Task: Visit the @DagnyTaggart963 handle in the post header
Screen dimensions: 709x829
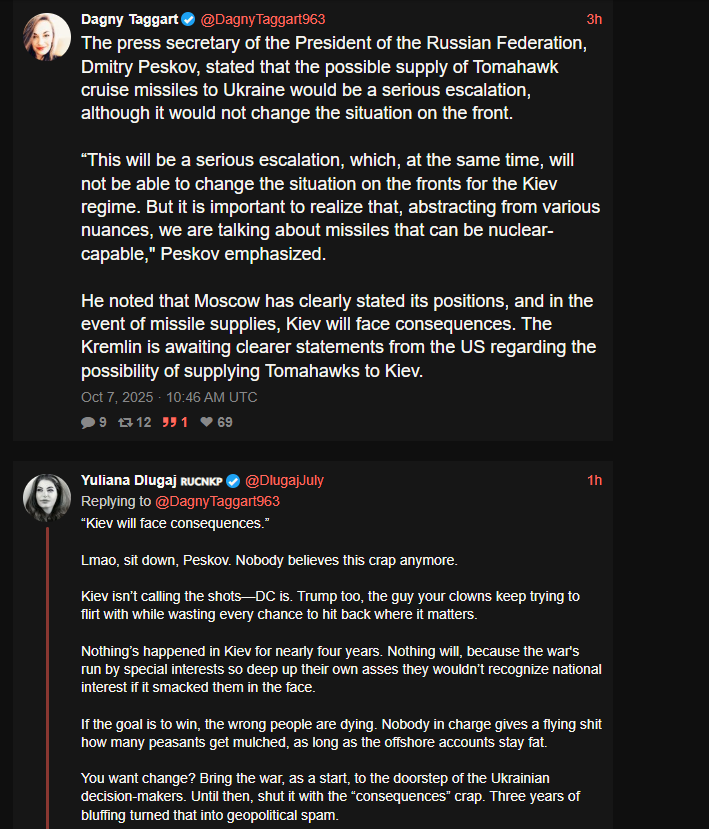Action: (x=262, y=19)
